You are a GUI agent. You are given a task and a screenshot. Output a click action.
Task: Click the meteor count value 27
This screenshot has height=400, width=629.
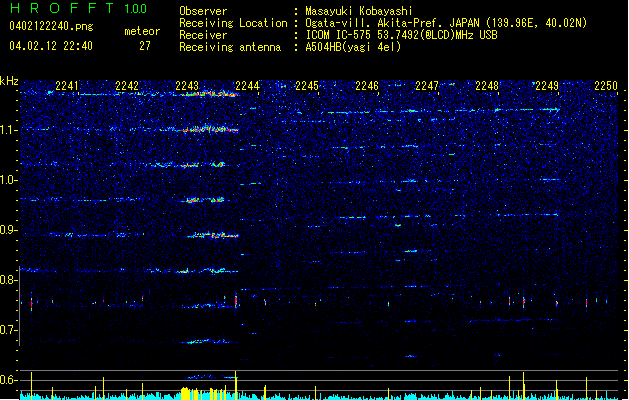point(145,46)
